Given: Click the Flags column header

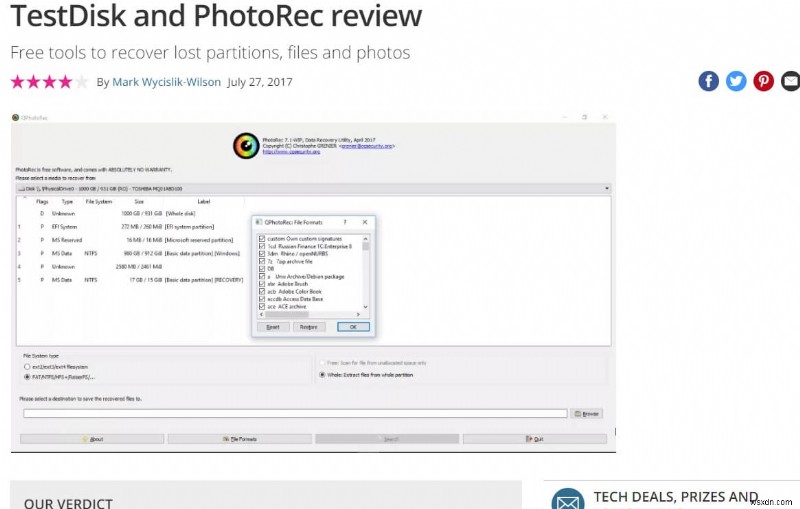Looking at the screenshot, I should (42, 202).
